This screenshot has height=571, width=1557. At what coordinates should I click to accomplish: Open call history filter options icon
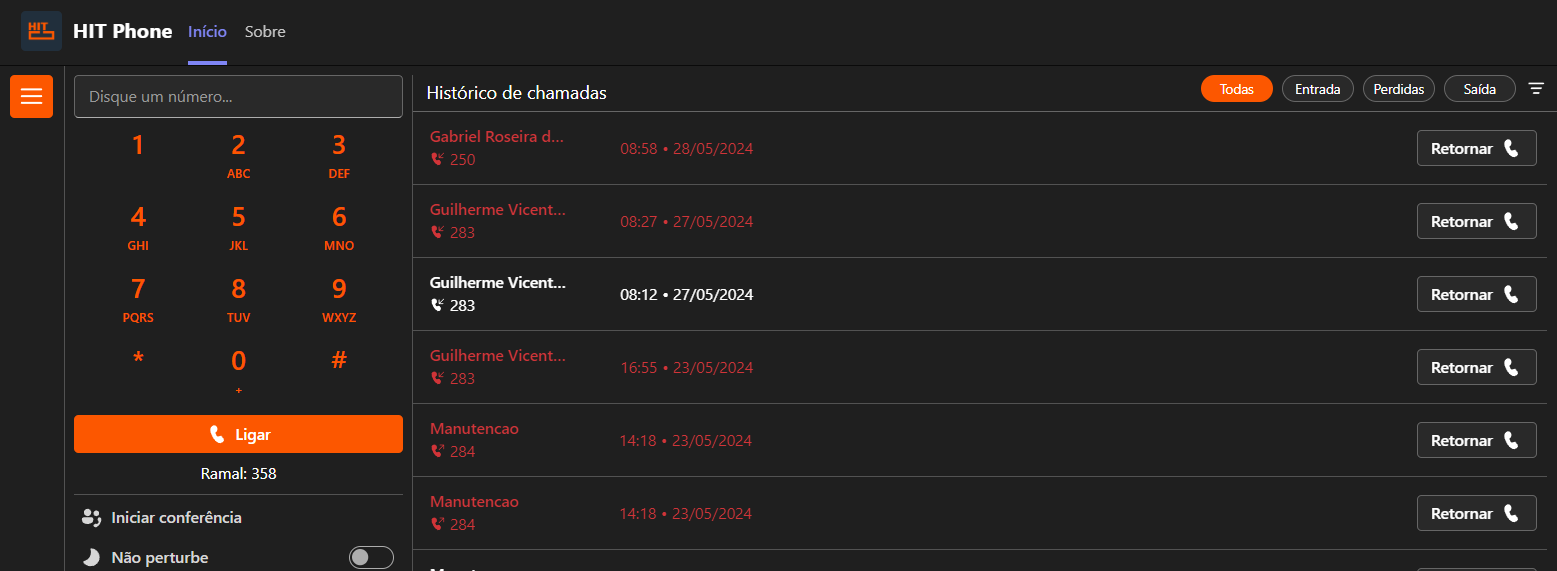coord(1536,89)
